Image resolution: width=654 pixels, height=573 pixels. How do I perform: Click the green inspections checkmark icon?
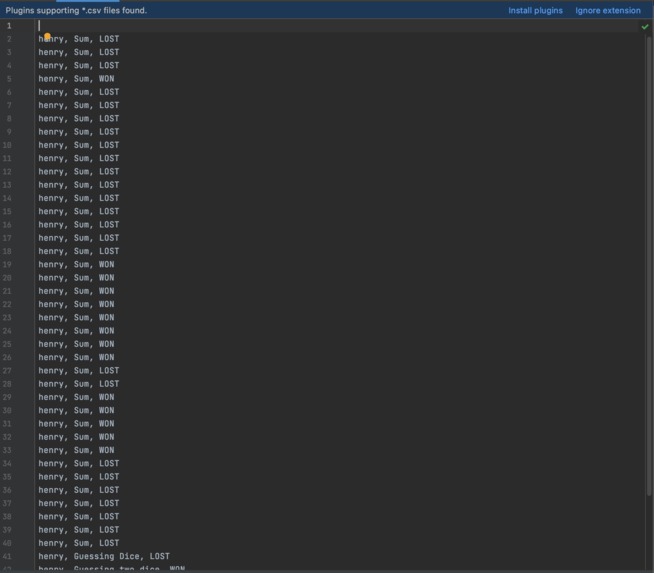[x=645, y=27]
